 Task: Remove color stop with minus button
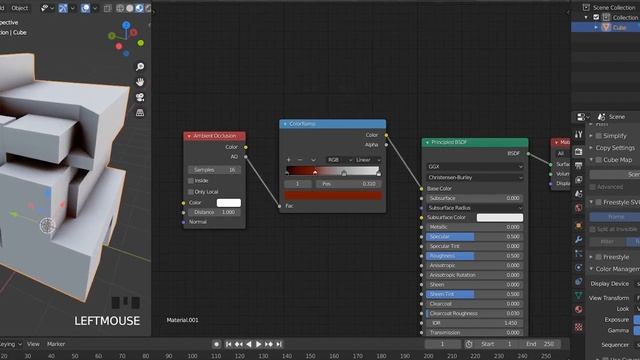300,160
